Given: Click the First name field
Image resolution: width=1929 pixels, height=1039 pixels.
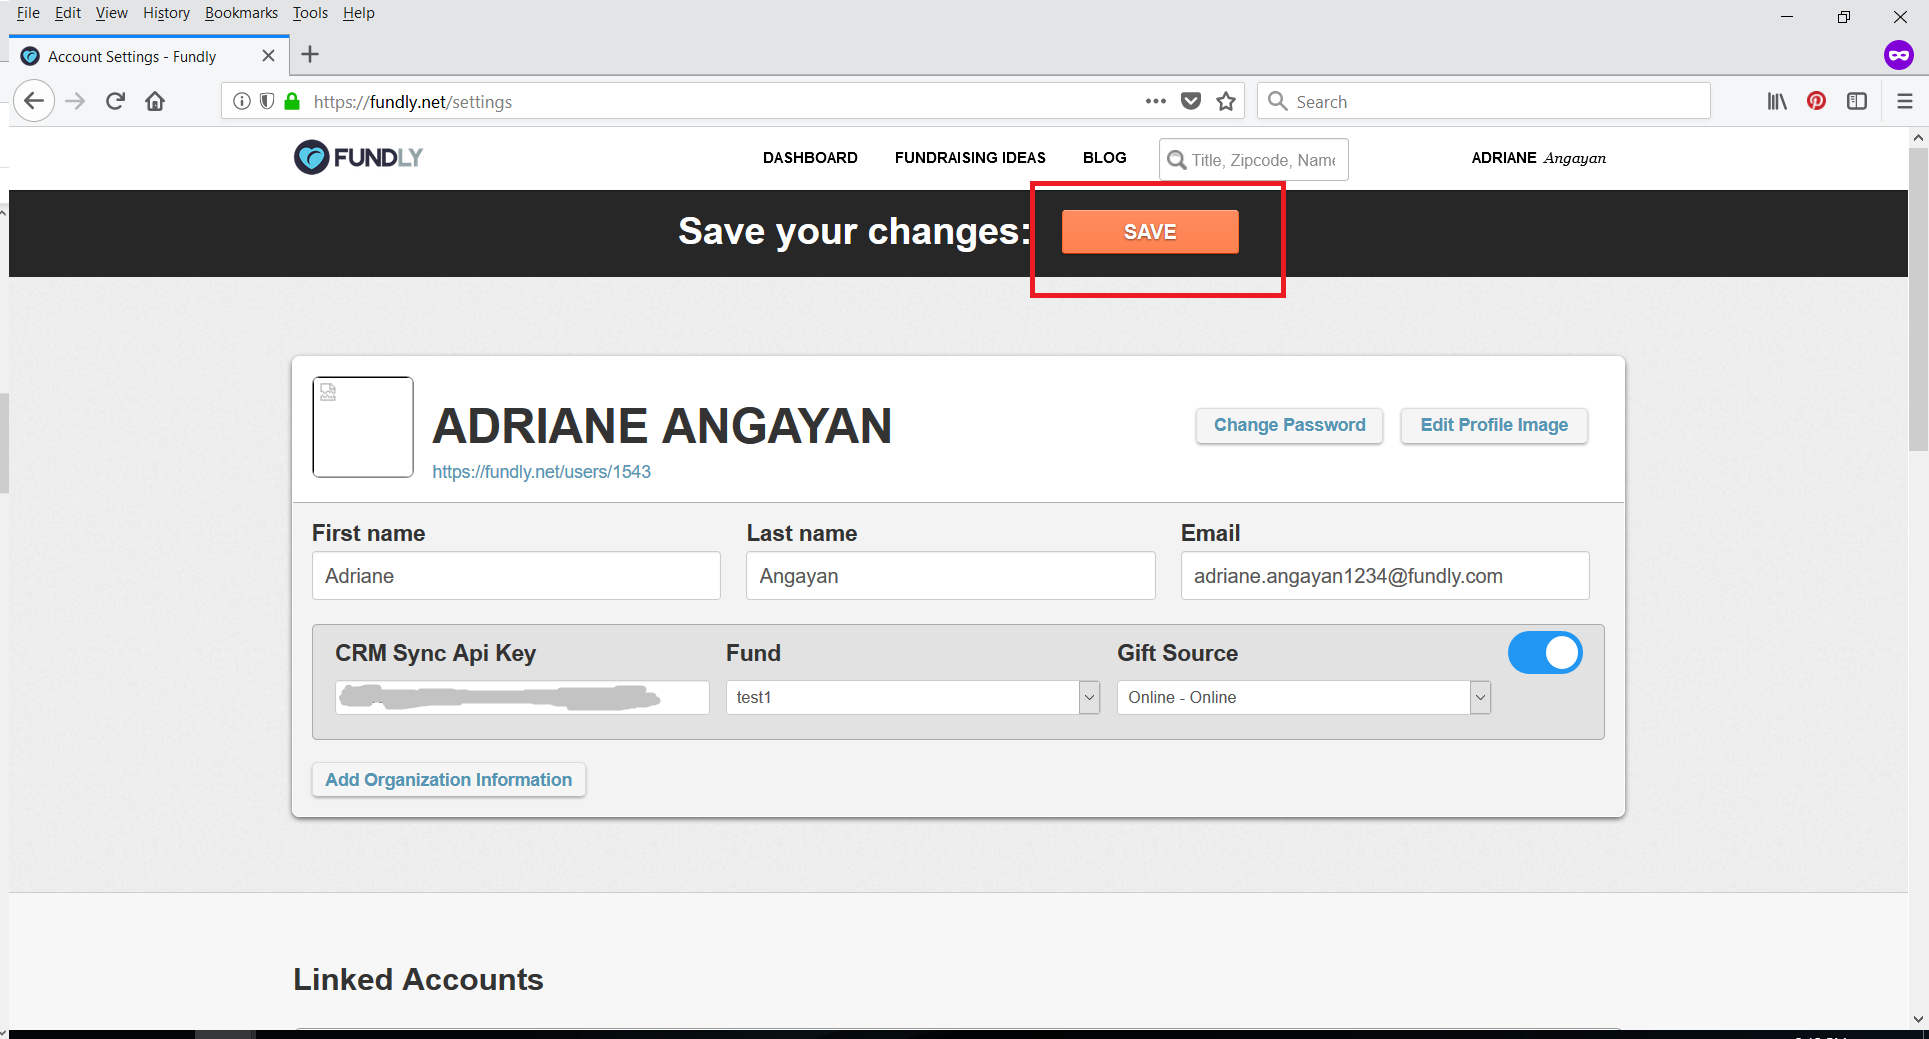Looking at the screenshot, I should 516,576.
